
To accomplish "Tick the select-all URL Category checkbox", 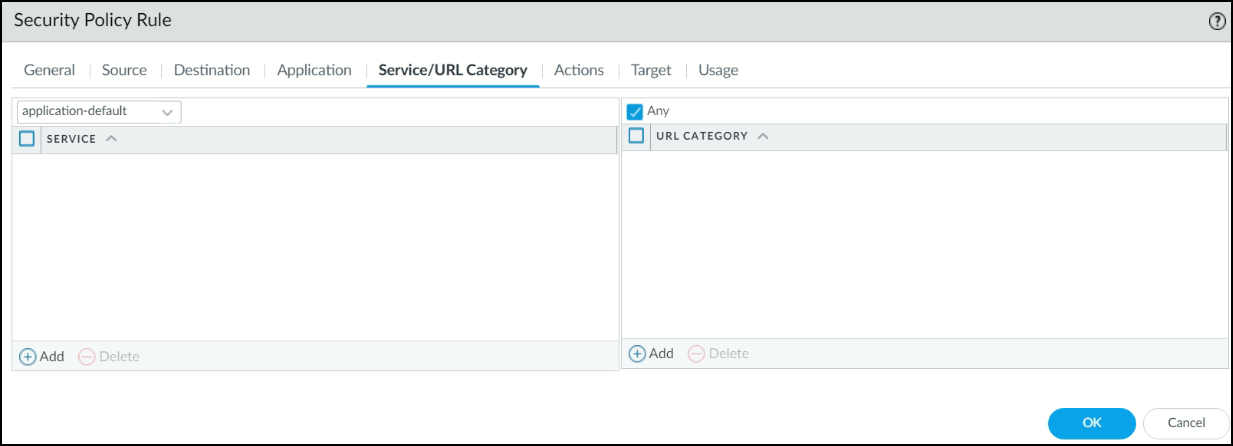I will tap(636, 136).
